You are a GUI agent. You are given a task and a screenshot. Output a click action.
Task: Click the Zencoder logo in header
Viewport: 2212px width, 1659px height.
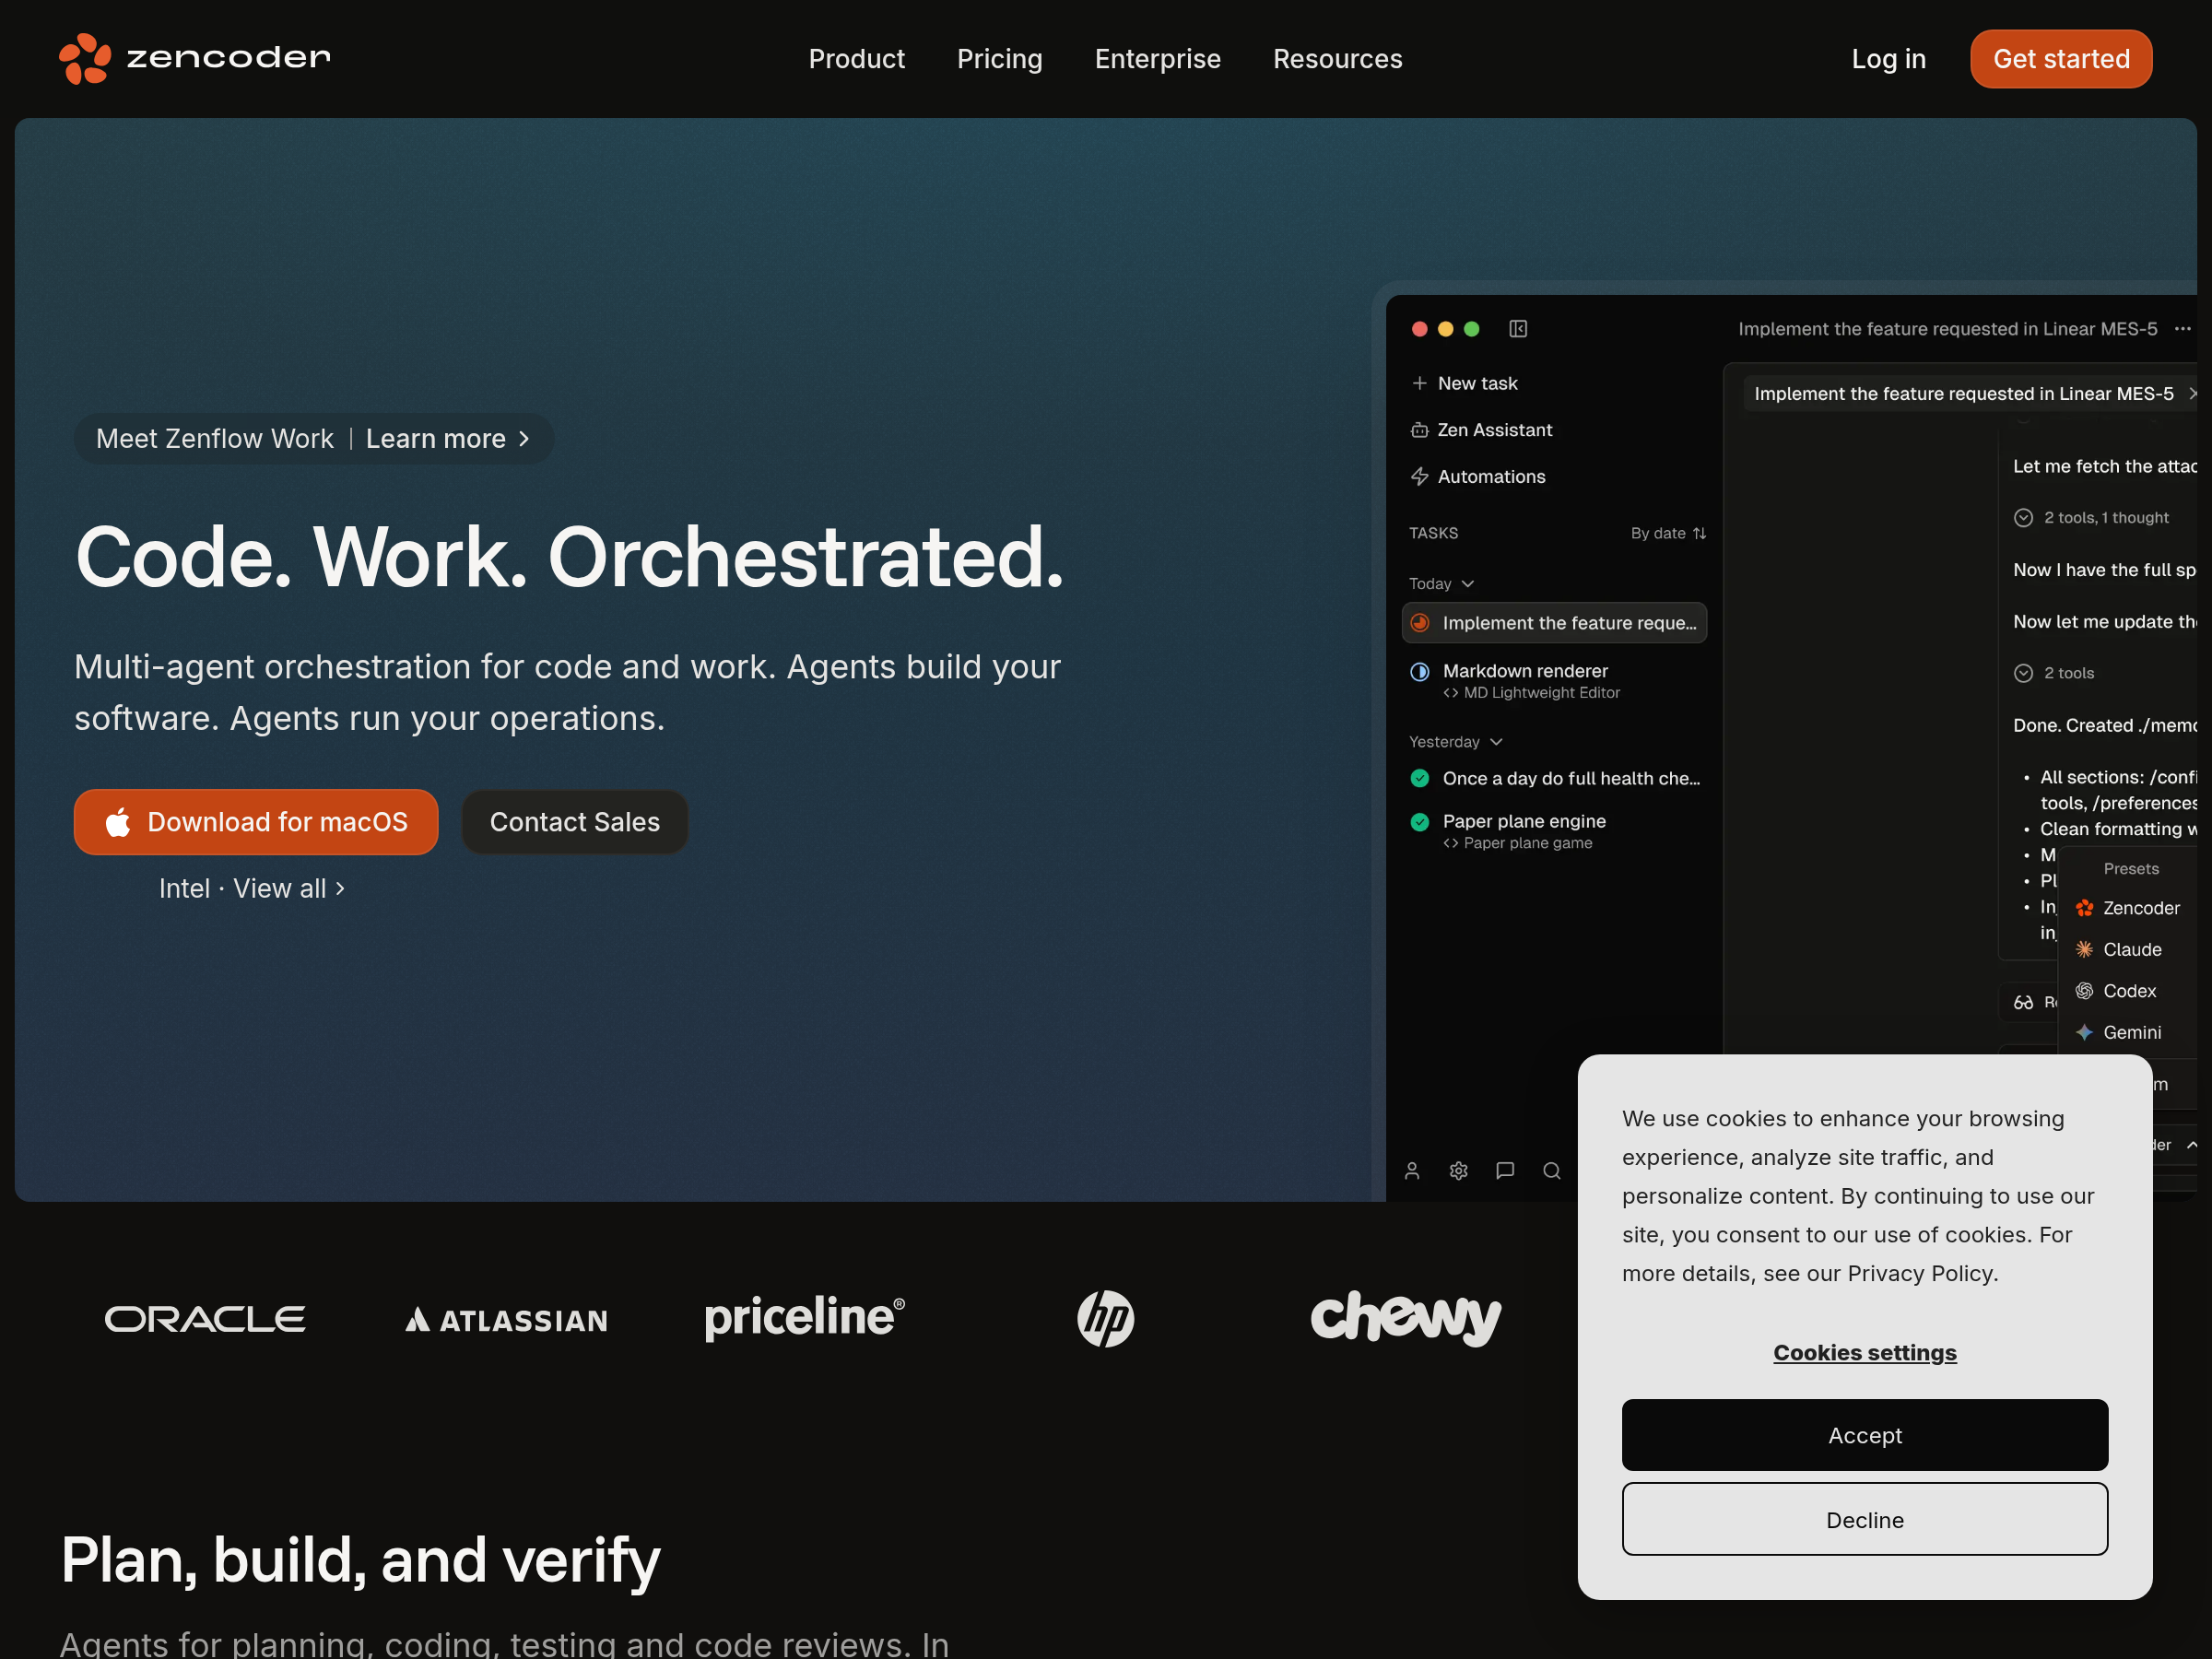[195, 58]
